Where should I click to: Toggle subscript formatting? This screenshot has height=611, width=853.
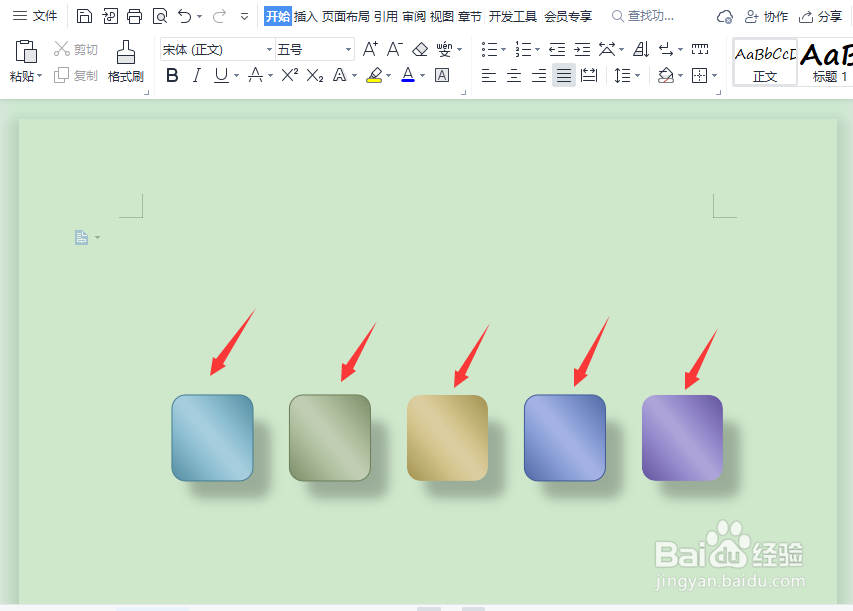(x=314, y=75)
